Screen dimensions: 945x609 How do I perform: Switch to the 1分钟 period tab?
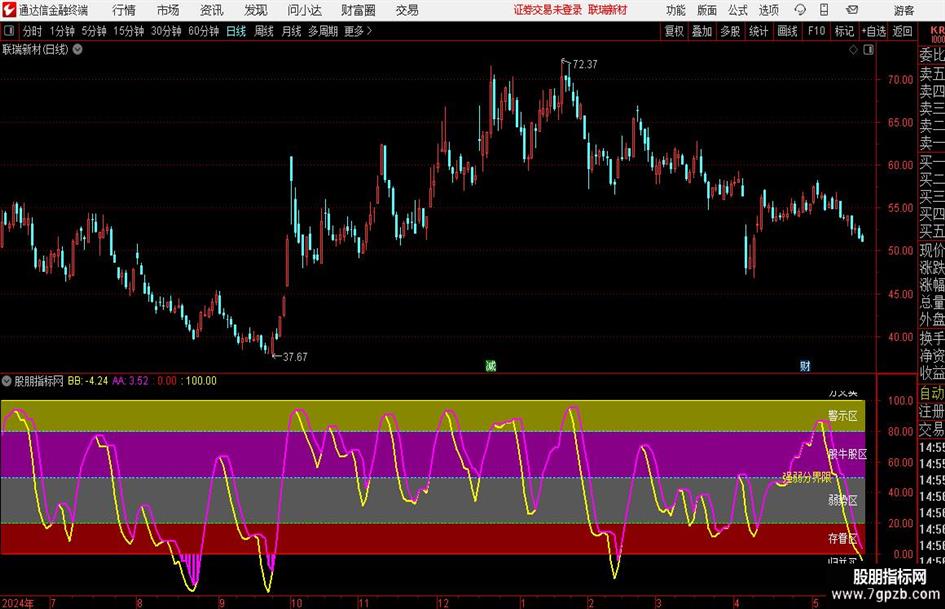[62, 31]
